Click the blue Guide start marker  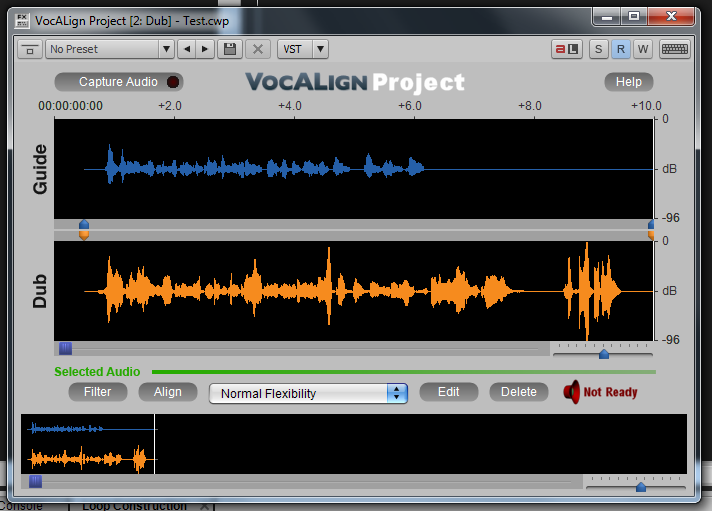point(84,225)
